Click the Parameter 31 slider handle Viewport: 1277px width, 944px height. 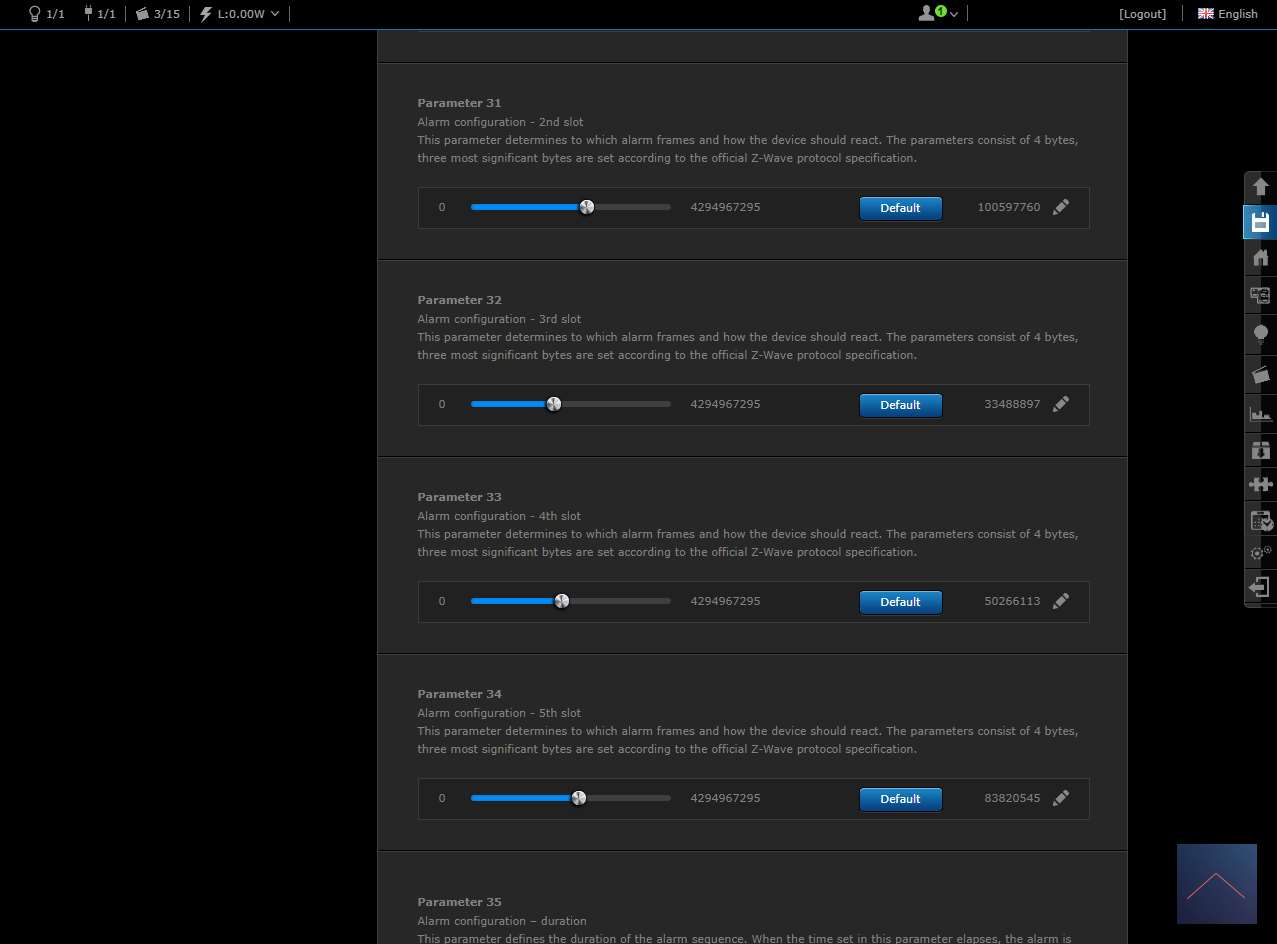click(587, 207)
